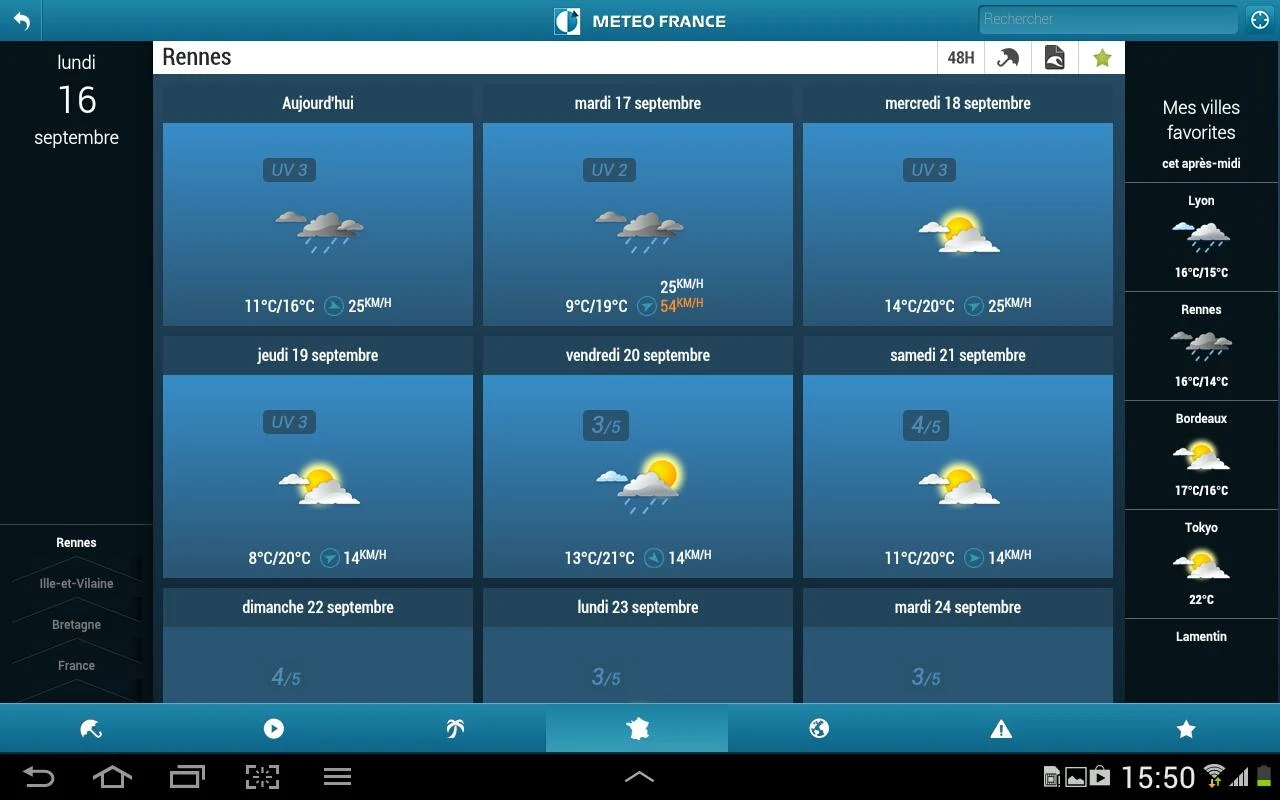Open favorites from the bottom bar star

pyautogui.click(x=1185, y=729)
